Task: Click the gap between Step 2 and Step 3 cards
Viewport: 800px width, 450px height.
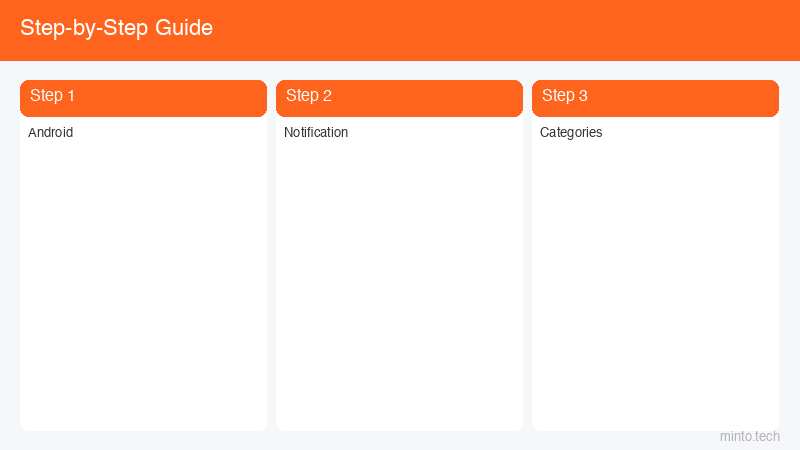Action: click(x=528, y=255)
